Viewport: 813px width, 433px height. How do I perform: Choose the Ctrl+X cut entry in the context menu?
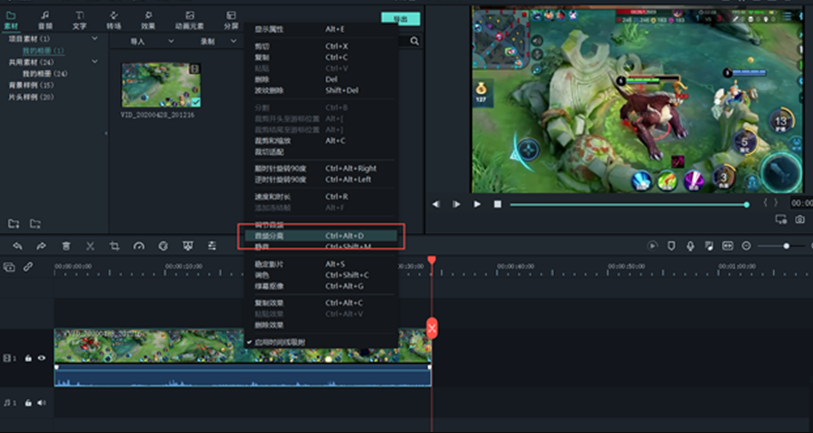[321, 46]
